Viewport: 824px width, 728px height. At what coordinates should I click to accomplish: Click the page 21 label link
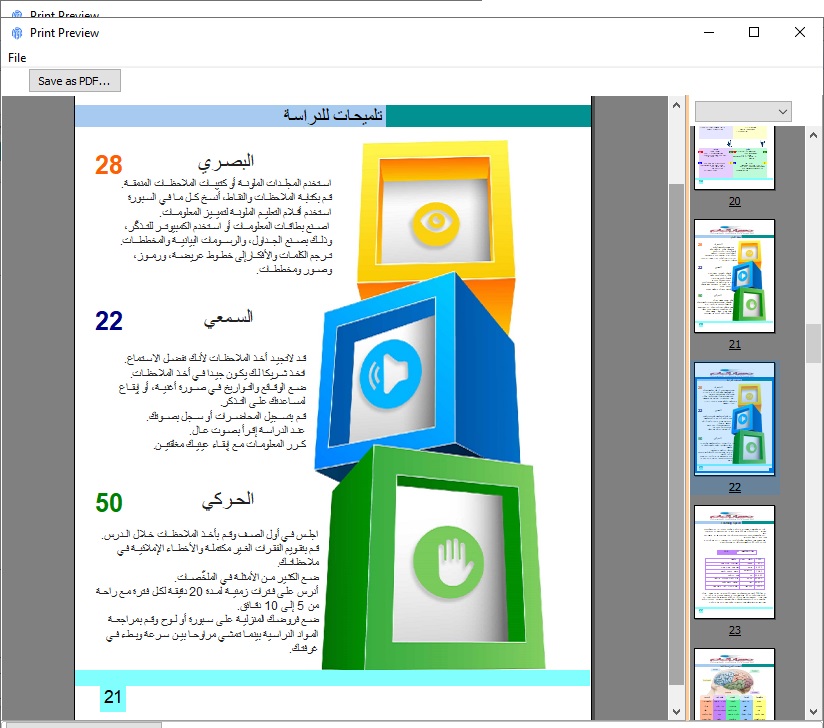coord(735,344)
